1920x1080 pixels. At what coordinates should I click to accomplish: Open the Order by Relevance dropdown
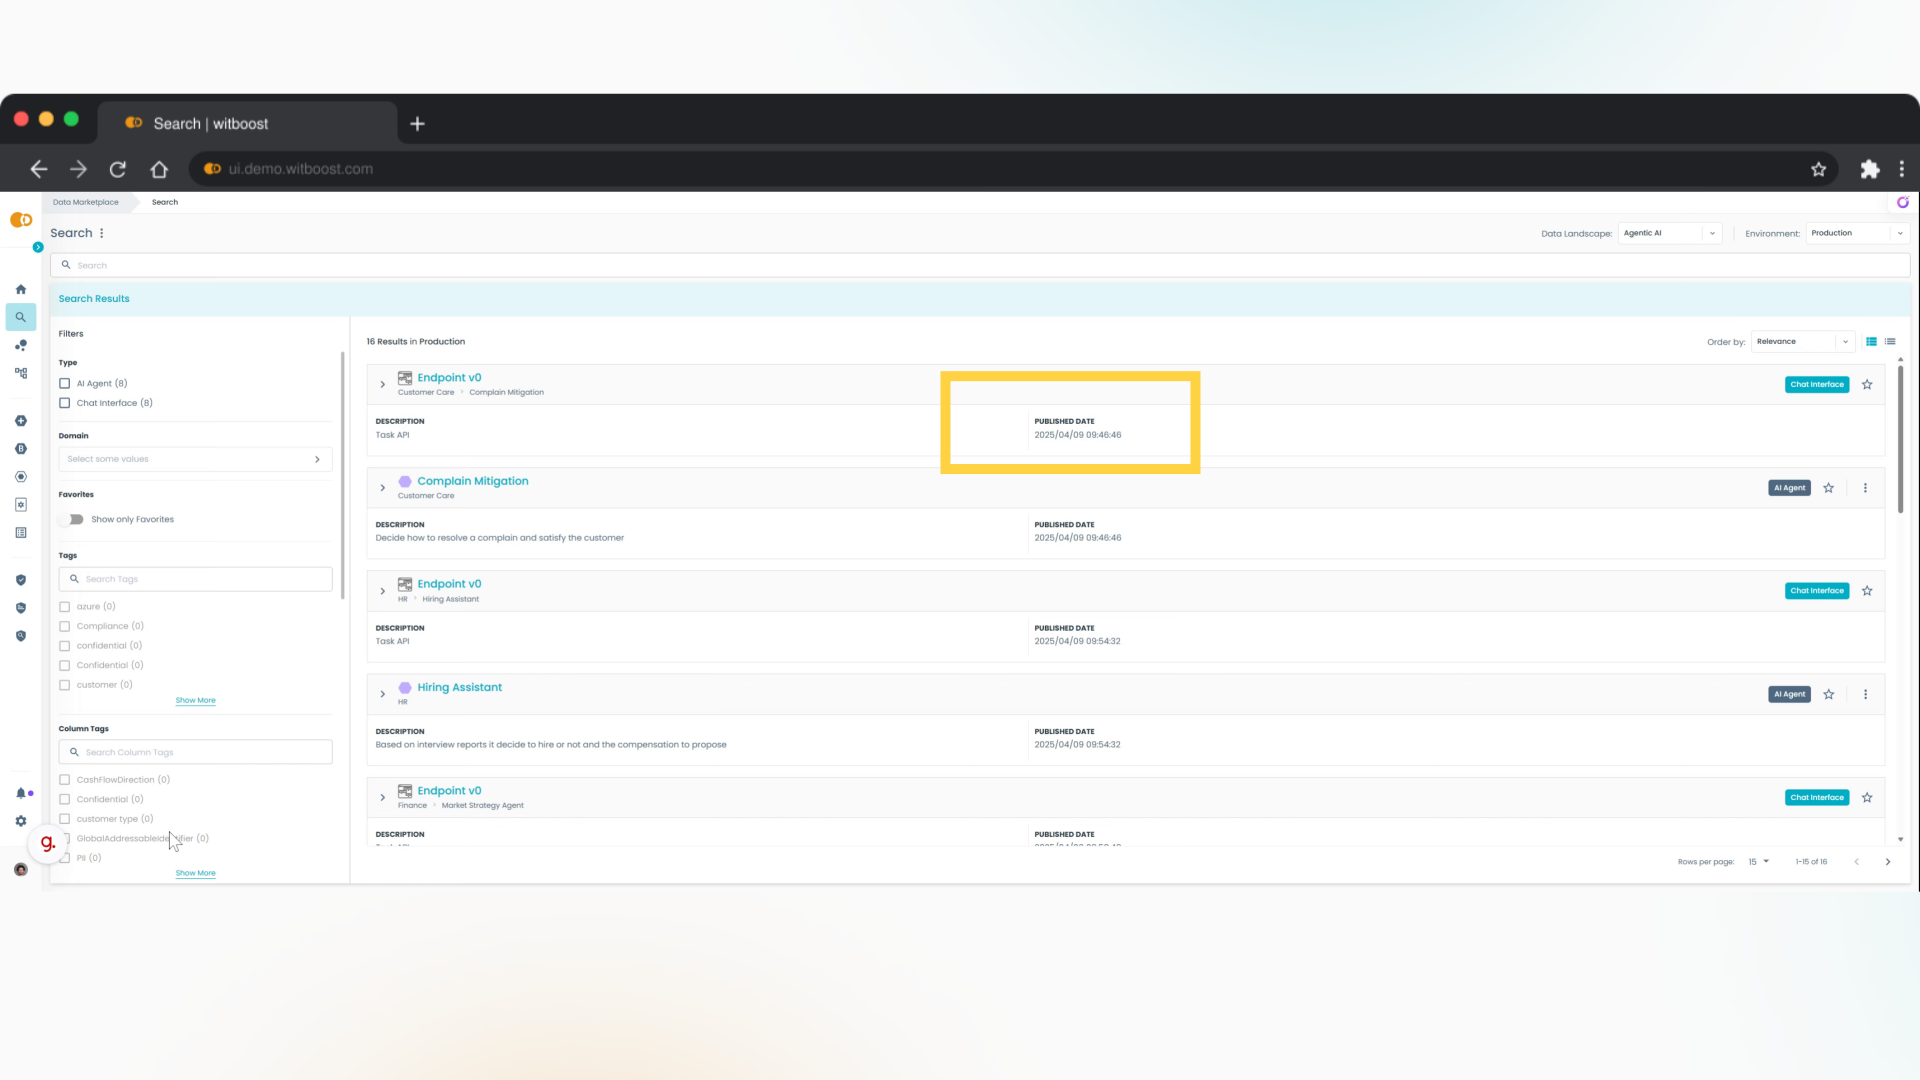coord(1802,342)
